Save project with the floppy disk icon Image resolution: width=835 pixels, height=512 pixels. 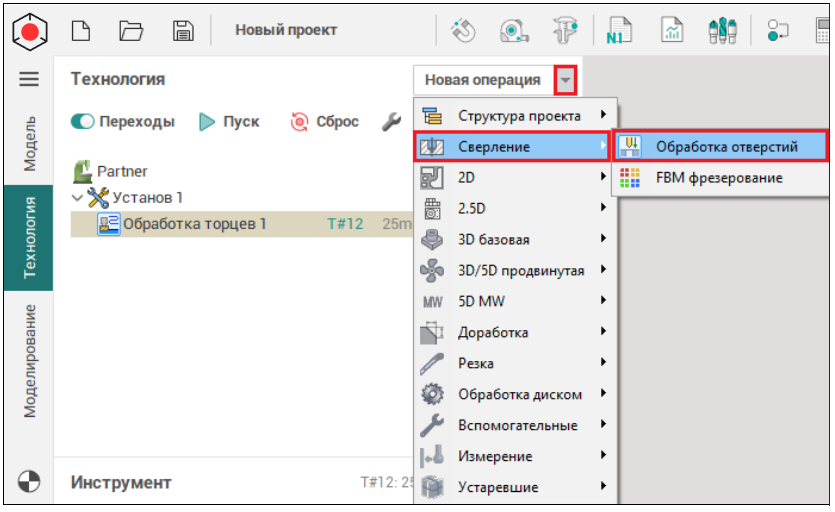(183, 30)
